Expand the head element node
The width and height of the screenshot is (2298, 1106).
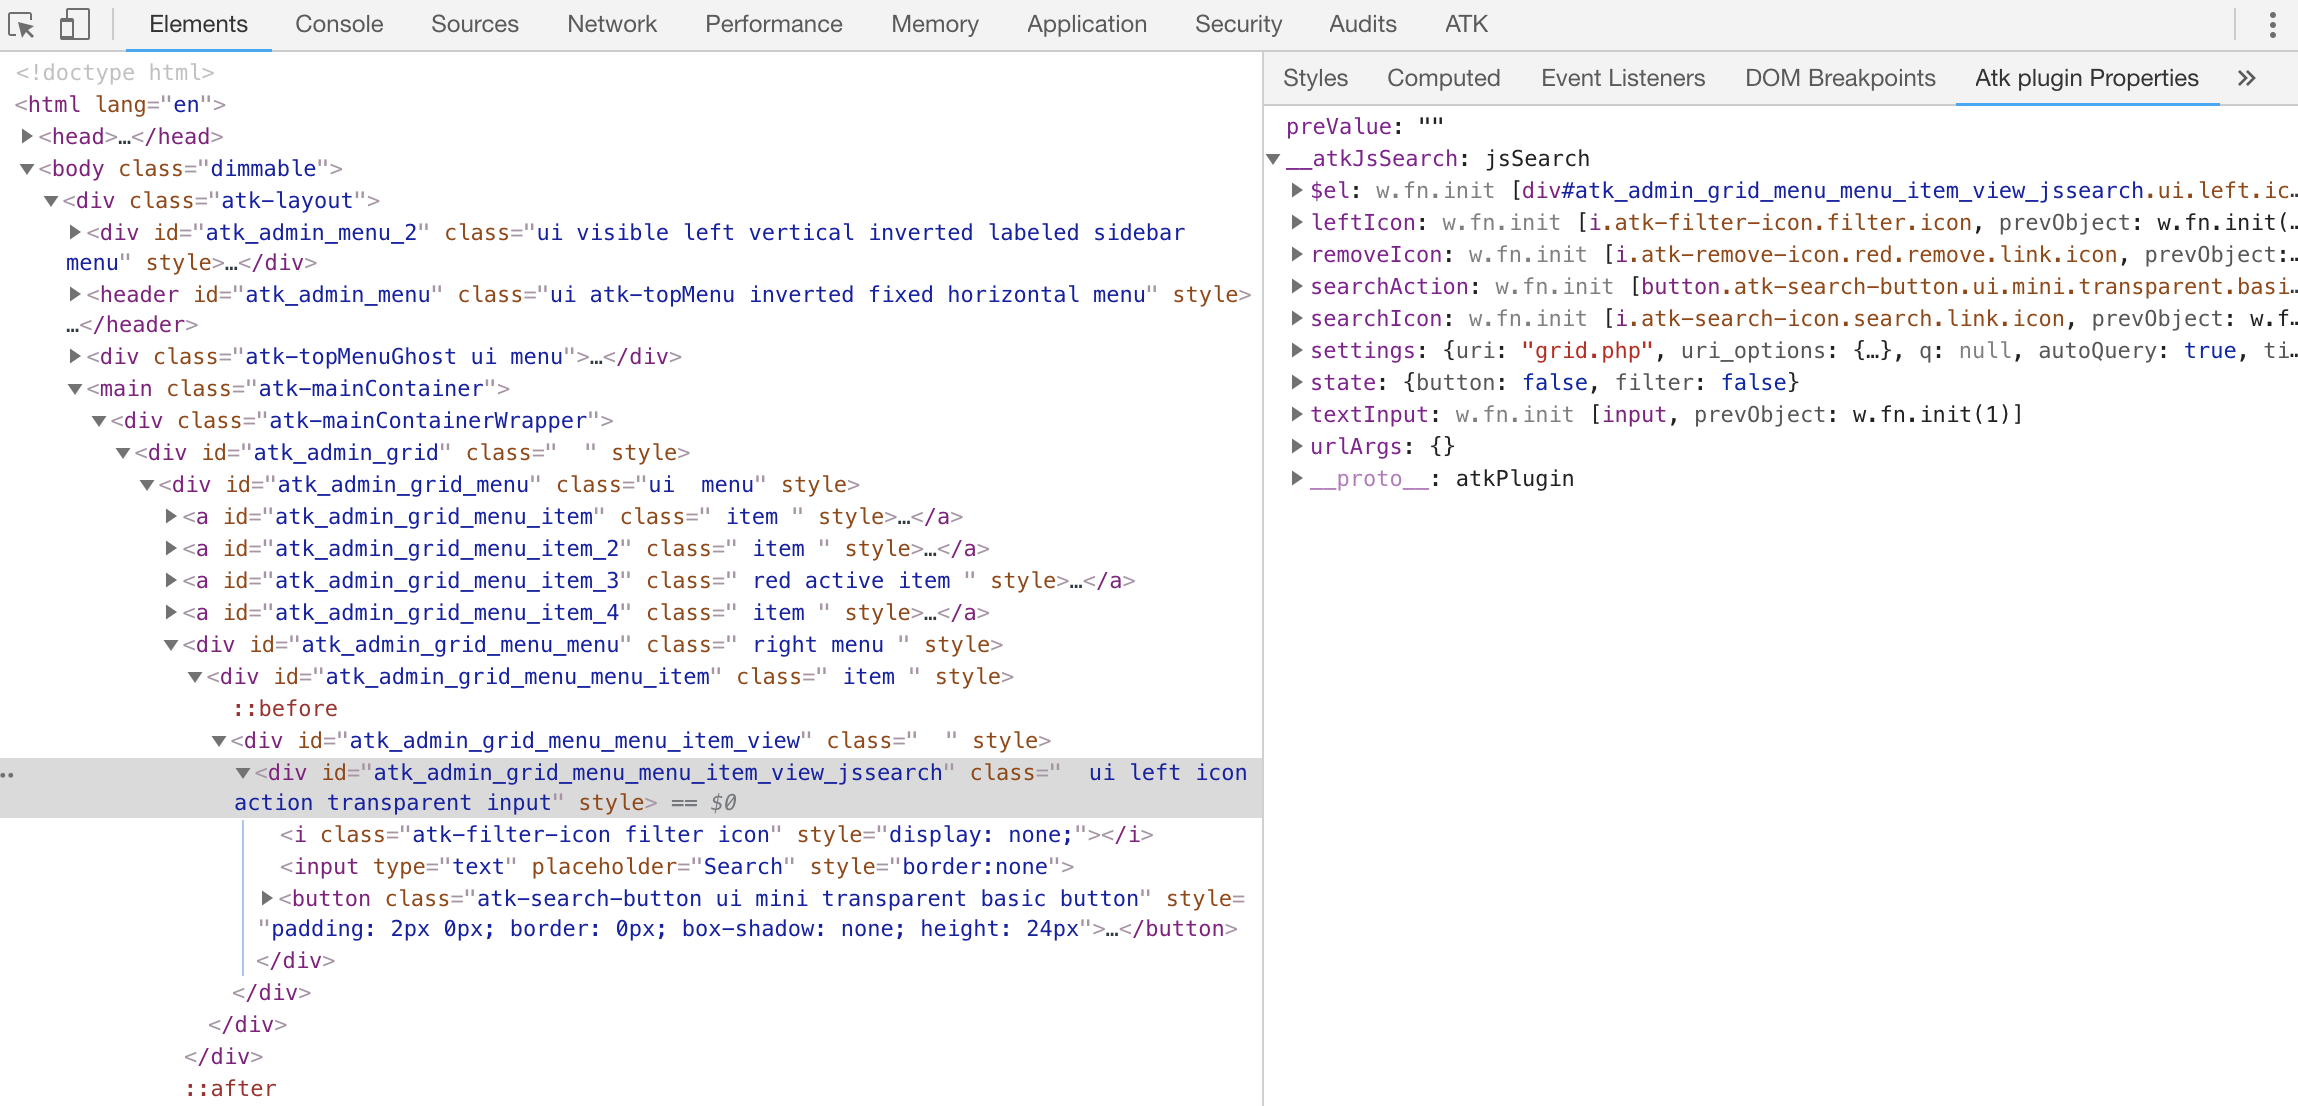click(x=28, y=136)
